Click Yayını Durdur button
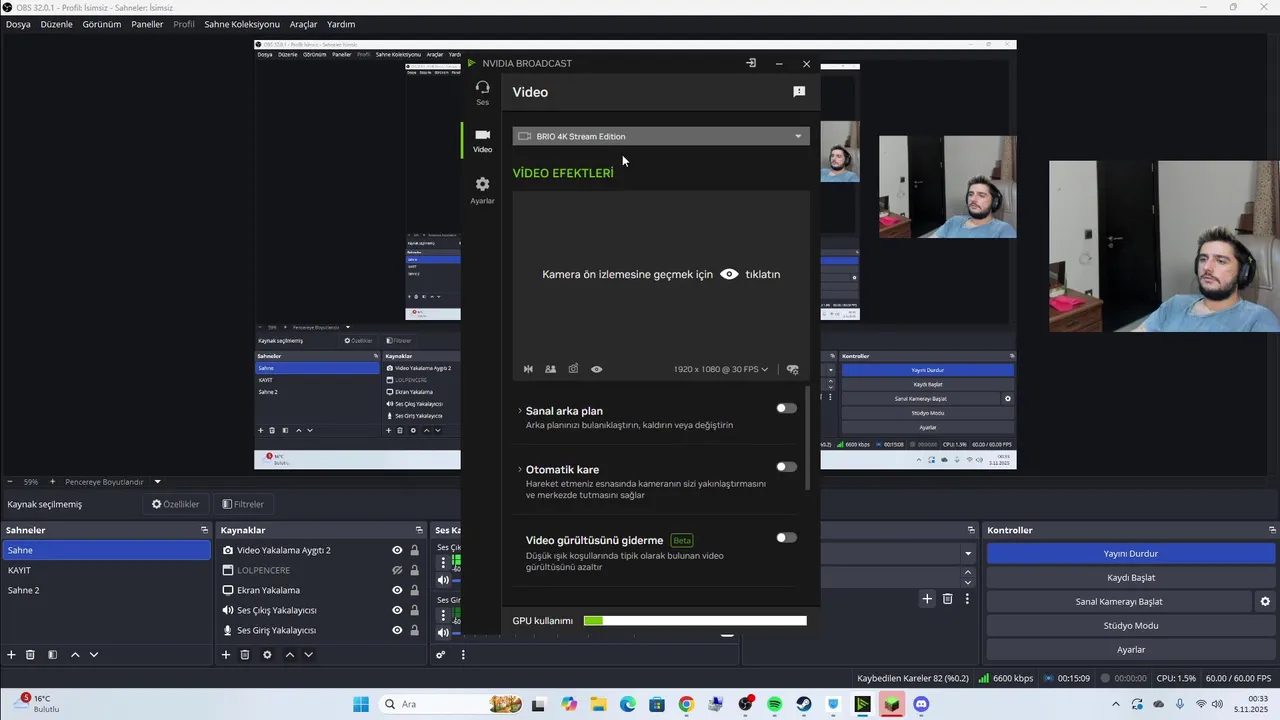 click(x=1131, y=553)
